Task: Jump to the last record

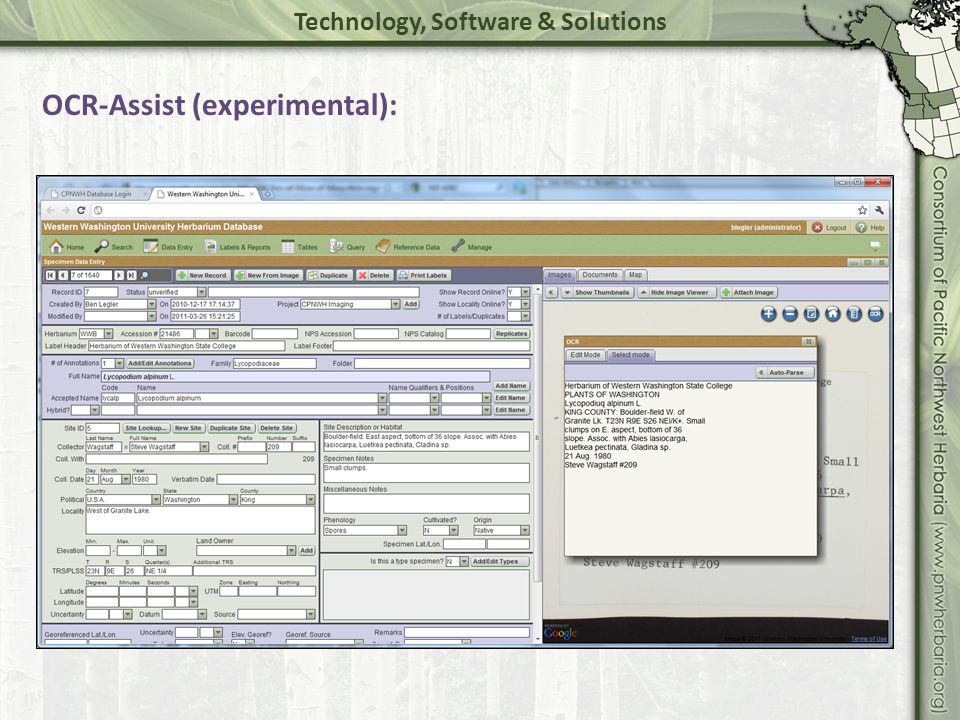Action: pyautogui.click(x=131, y=276)
